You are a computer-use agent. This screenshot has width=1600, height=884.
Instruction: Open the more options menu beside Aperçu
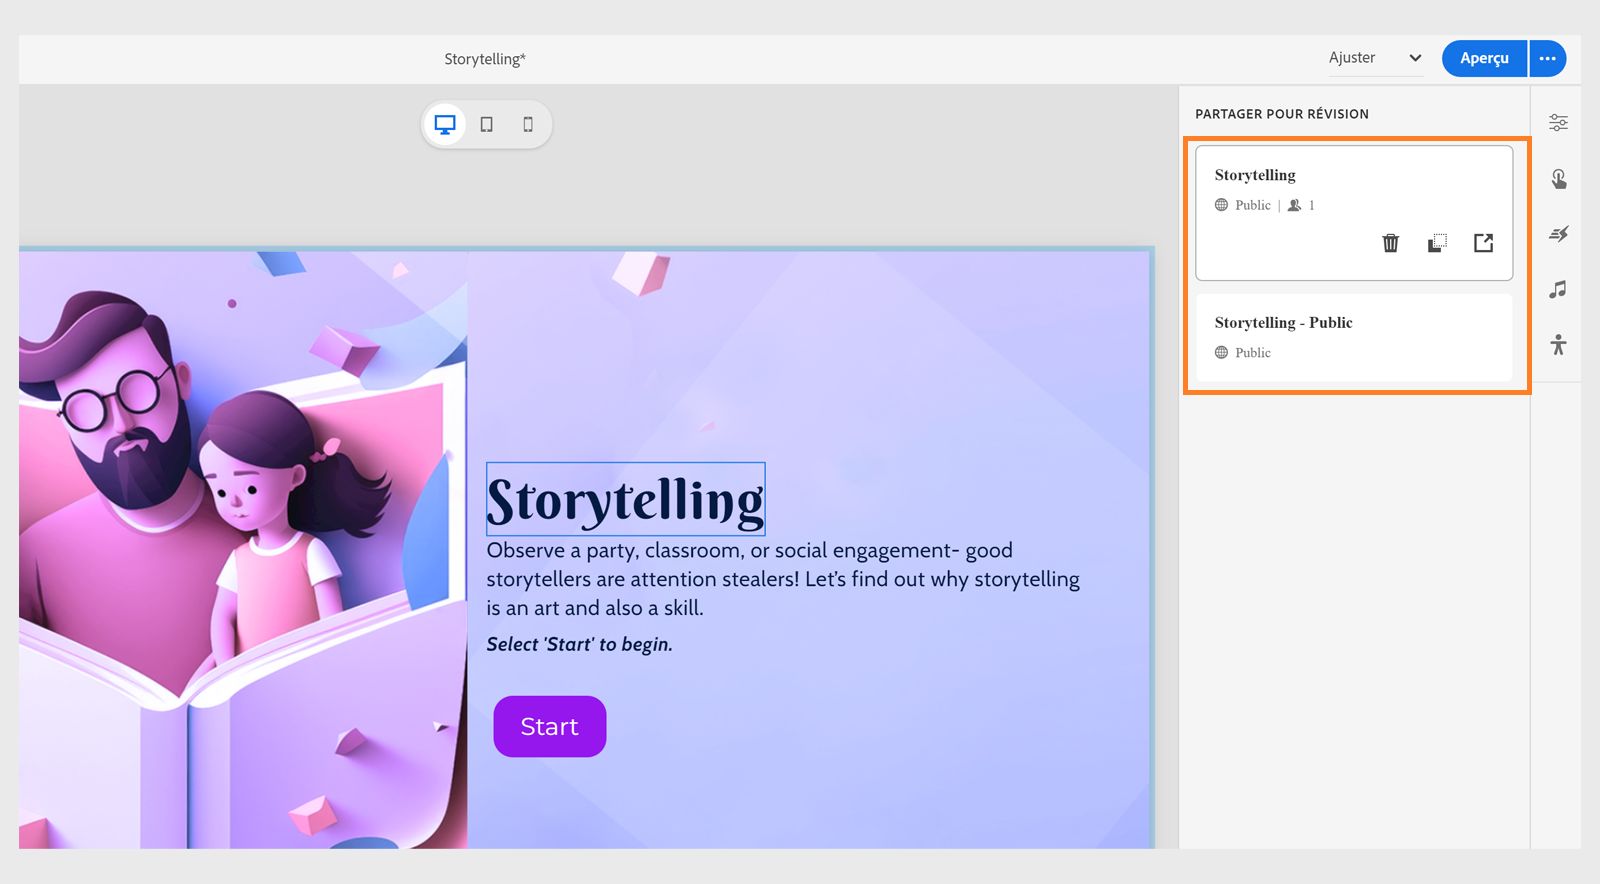pyautogui.click(x=1548, y=58)
